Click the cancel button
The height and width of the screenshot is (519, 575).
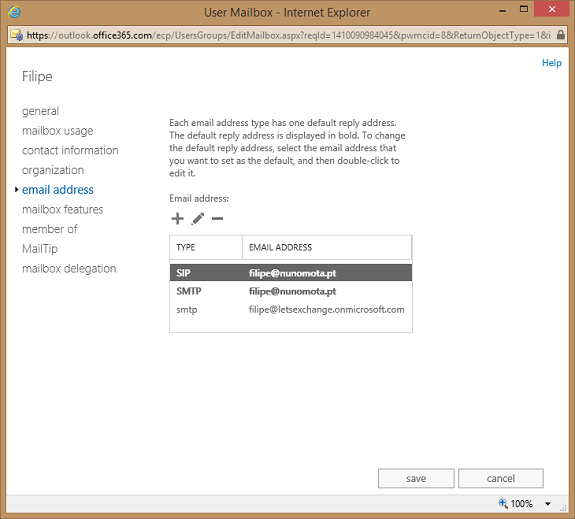coord(501,478)
